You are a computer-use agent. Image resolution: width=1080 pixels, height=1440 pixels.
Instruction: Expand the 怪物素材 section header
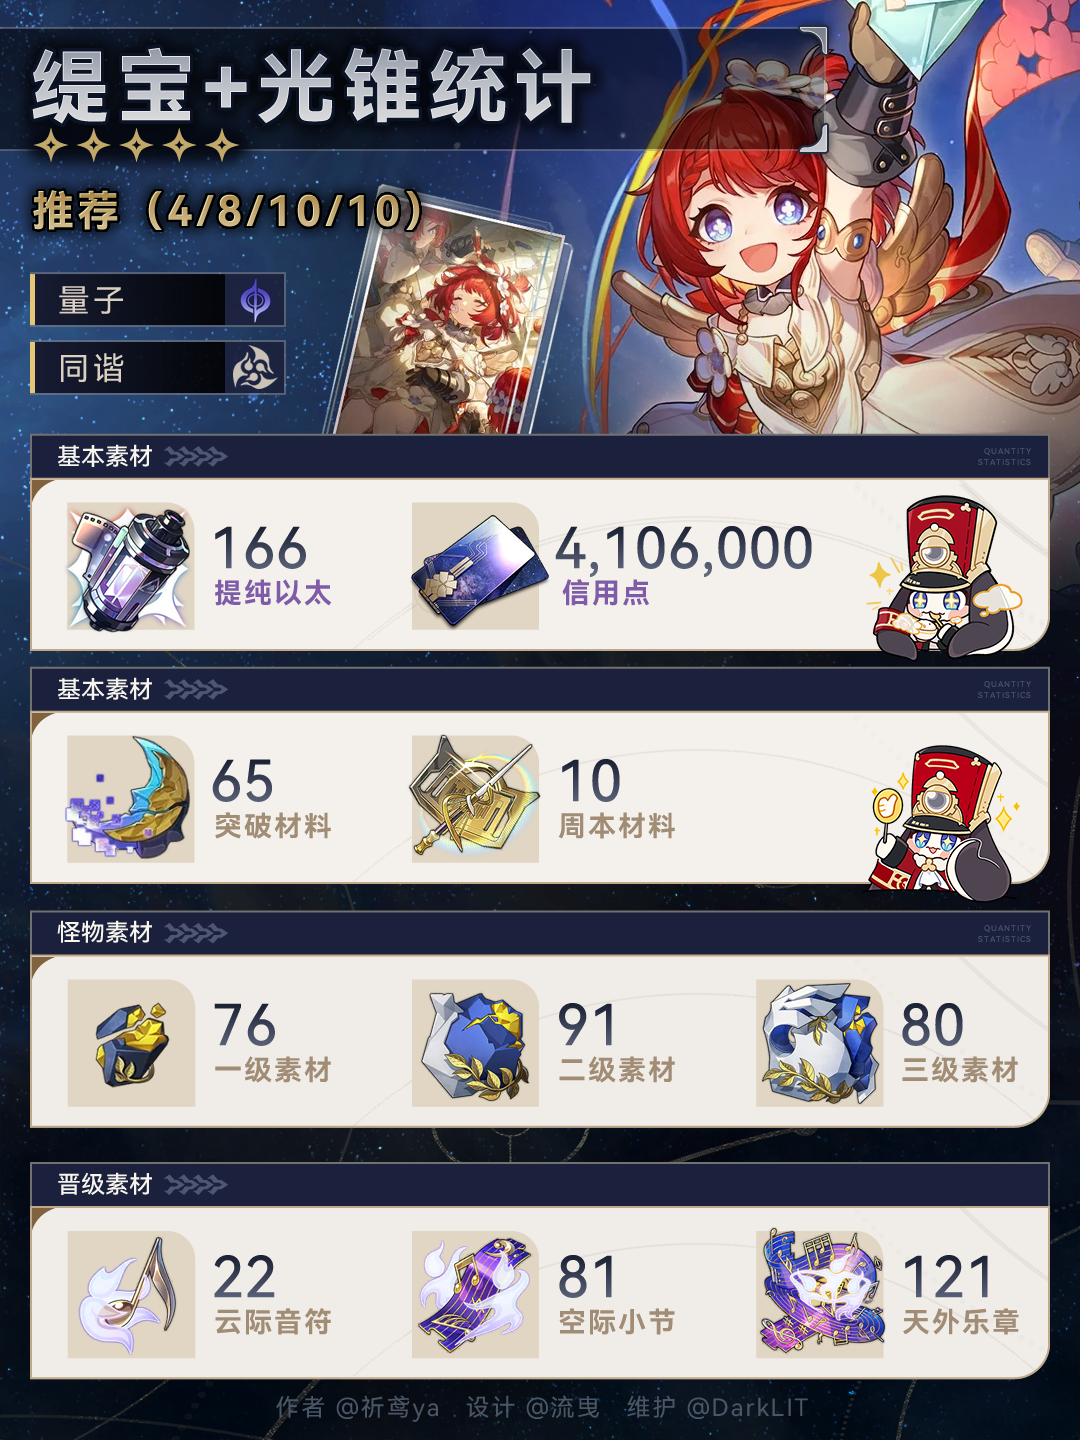click(x=540, y=933)
